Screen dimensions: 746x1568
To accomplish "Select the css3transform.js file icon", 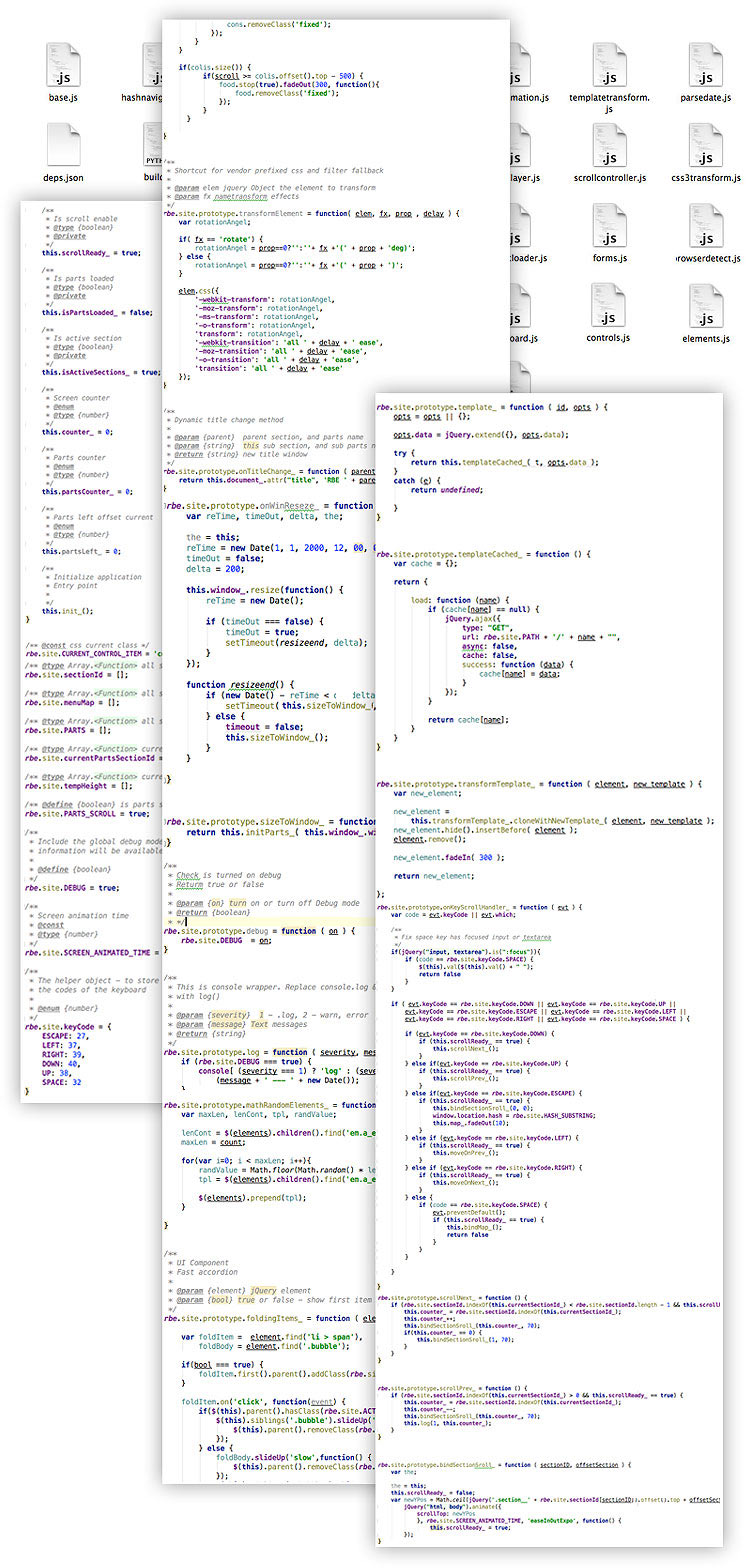I will (x=708, y=146).
